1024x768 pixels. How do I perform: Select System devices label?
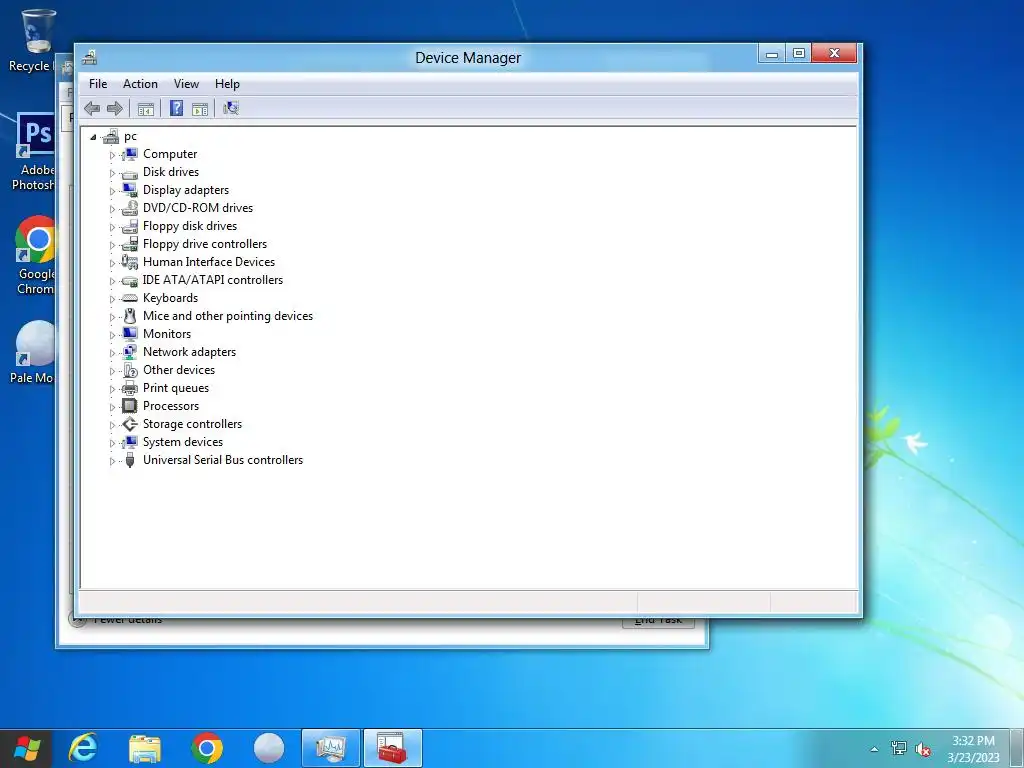[x=183, y=442]
